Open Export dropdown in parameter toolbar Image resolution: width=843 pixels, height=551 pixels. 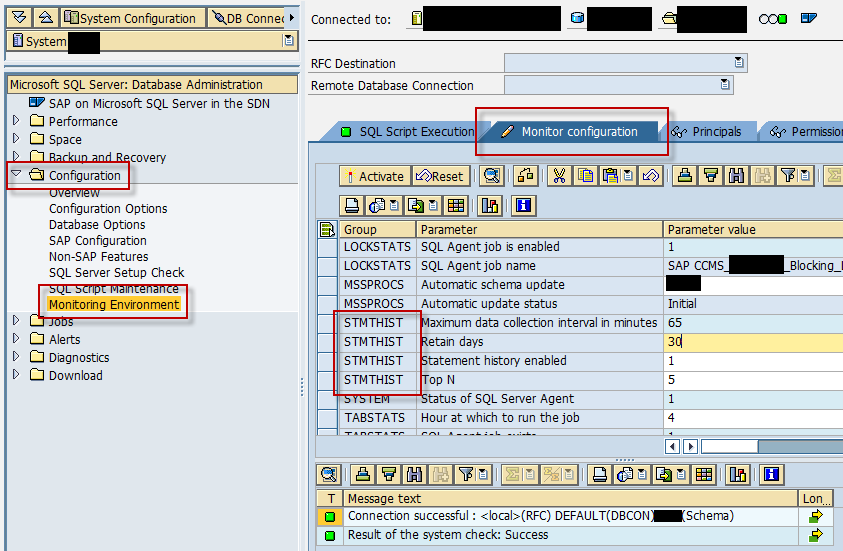pos(433,205)
